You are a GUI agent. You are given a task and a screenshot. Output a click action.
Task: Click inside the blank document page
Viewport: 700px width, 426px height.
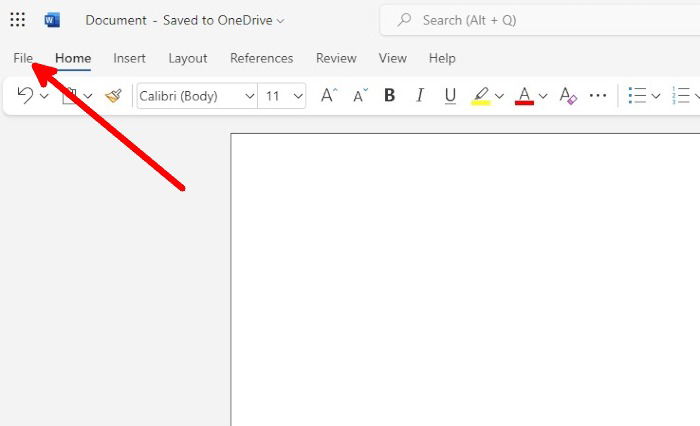tap(465, 280)
